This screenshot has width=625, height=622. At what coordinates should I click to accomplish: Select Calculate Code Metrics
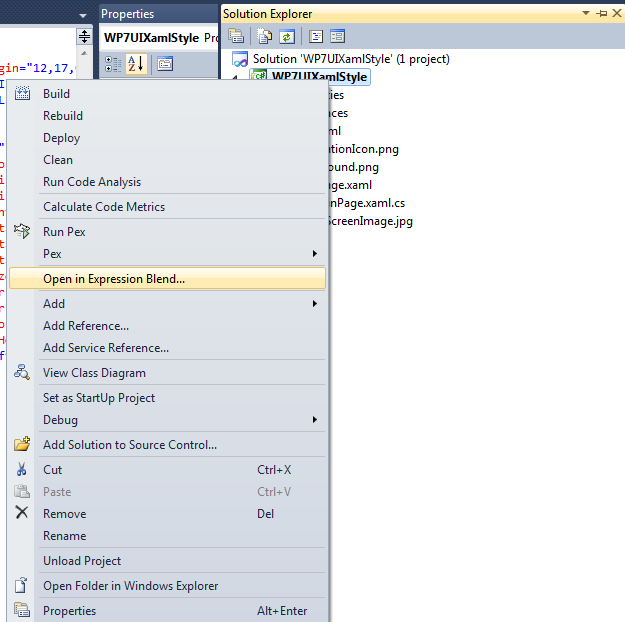[167, 207]
